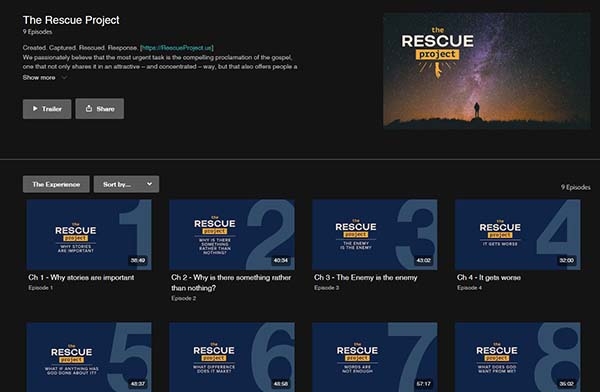Open title Ch 4 - It gets worse

pyautogui.click(x=489, y=278)
